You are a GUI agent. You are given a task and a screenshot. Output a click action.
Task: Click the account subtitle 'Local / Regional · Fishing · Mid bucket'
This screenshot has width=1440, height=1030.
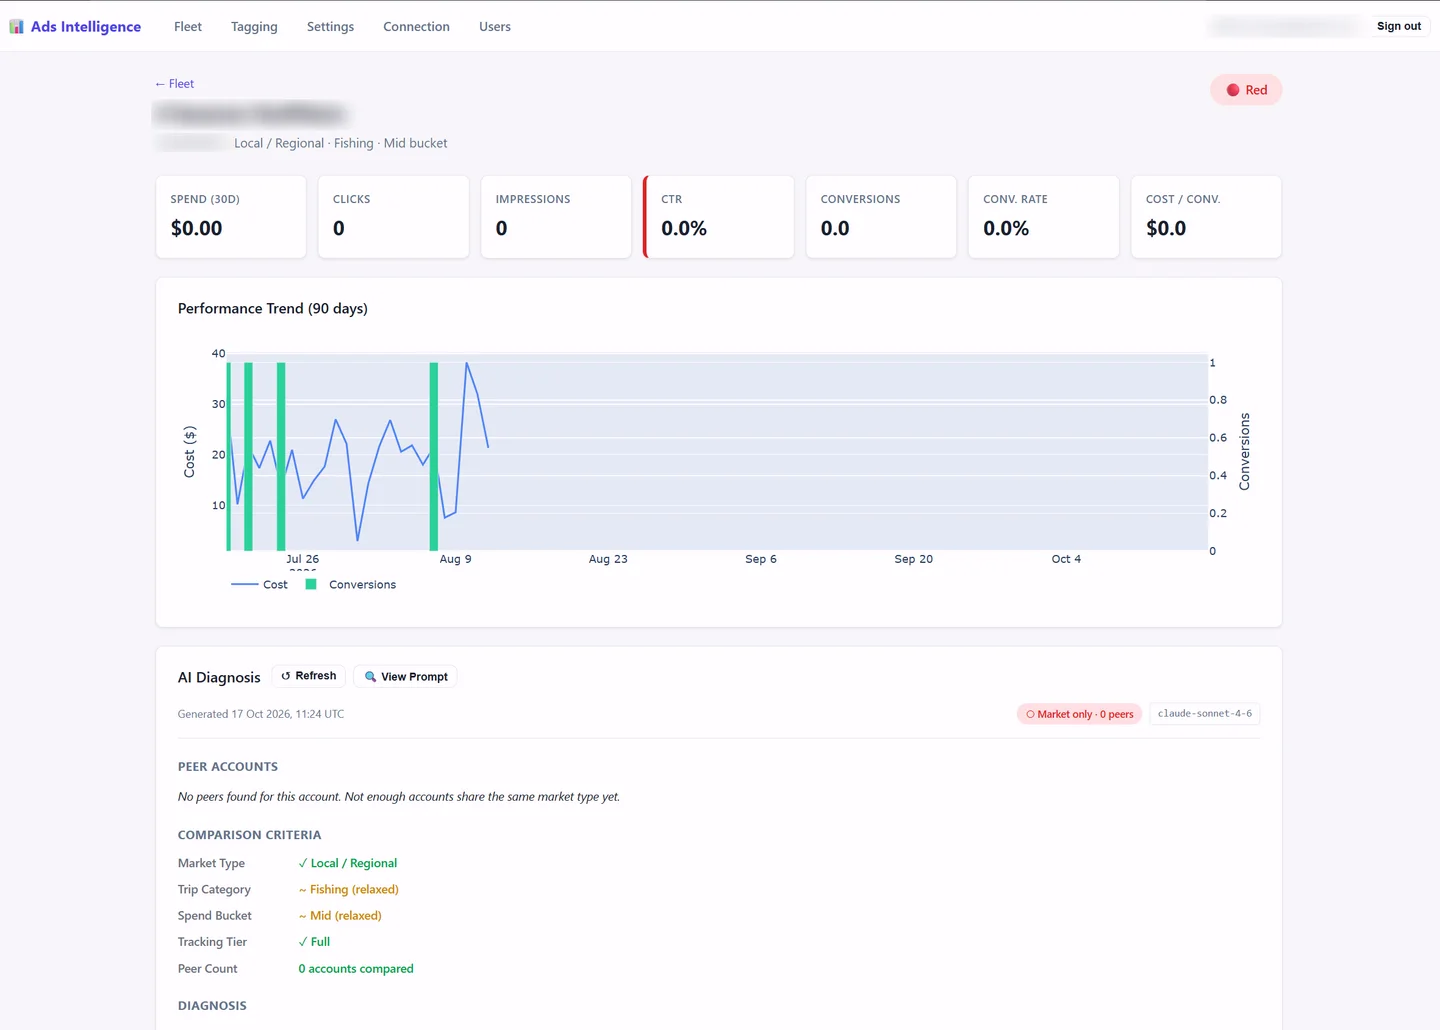coord(341,143)
